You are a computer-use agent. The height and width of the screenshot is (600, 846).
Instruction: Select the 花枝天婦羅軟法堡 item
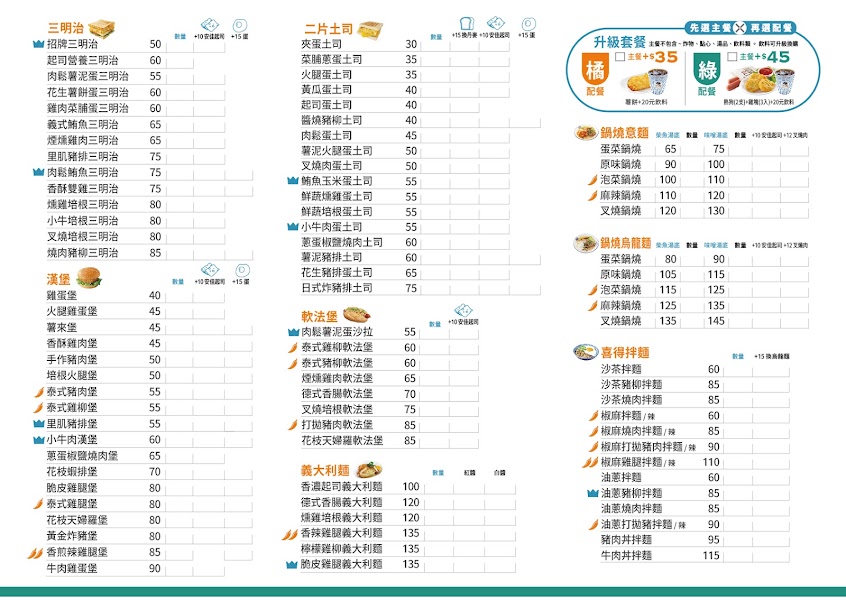click(x=389, y=441)
